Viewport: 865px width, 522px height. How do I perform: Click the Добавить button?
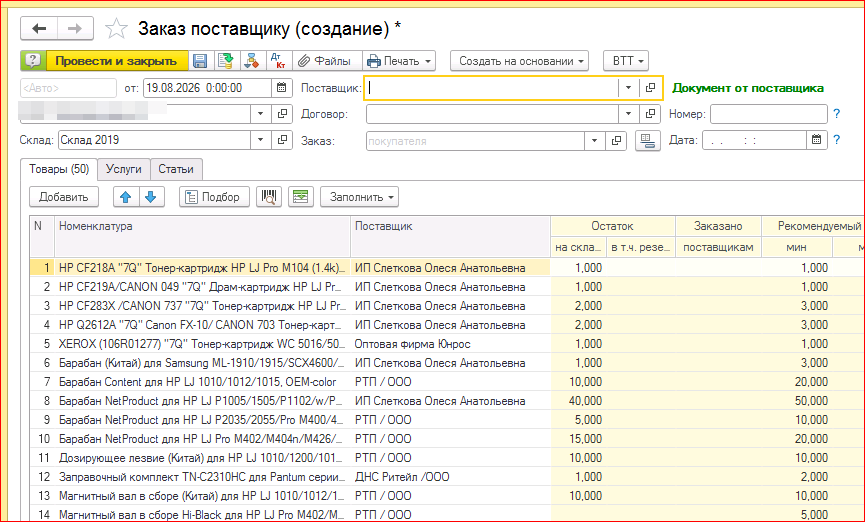(63, 197)
